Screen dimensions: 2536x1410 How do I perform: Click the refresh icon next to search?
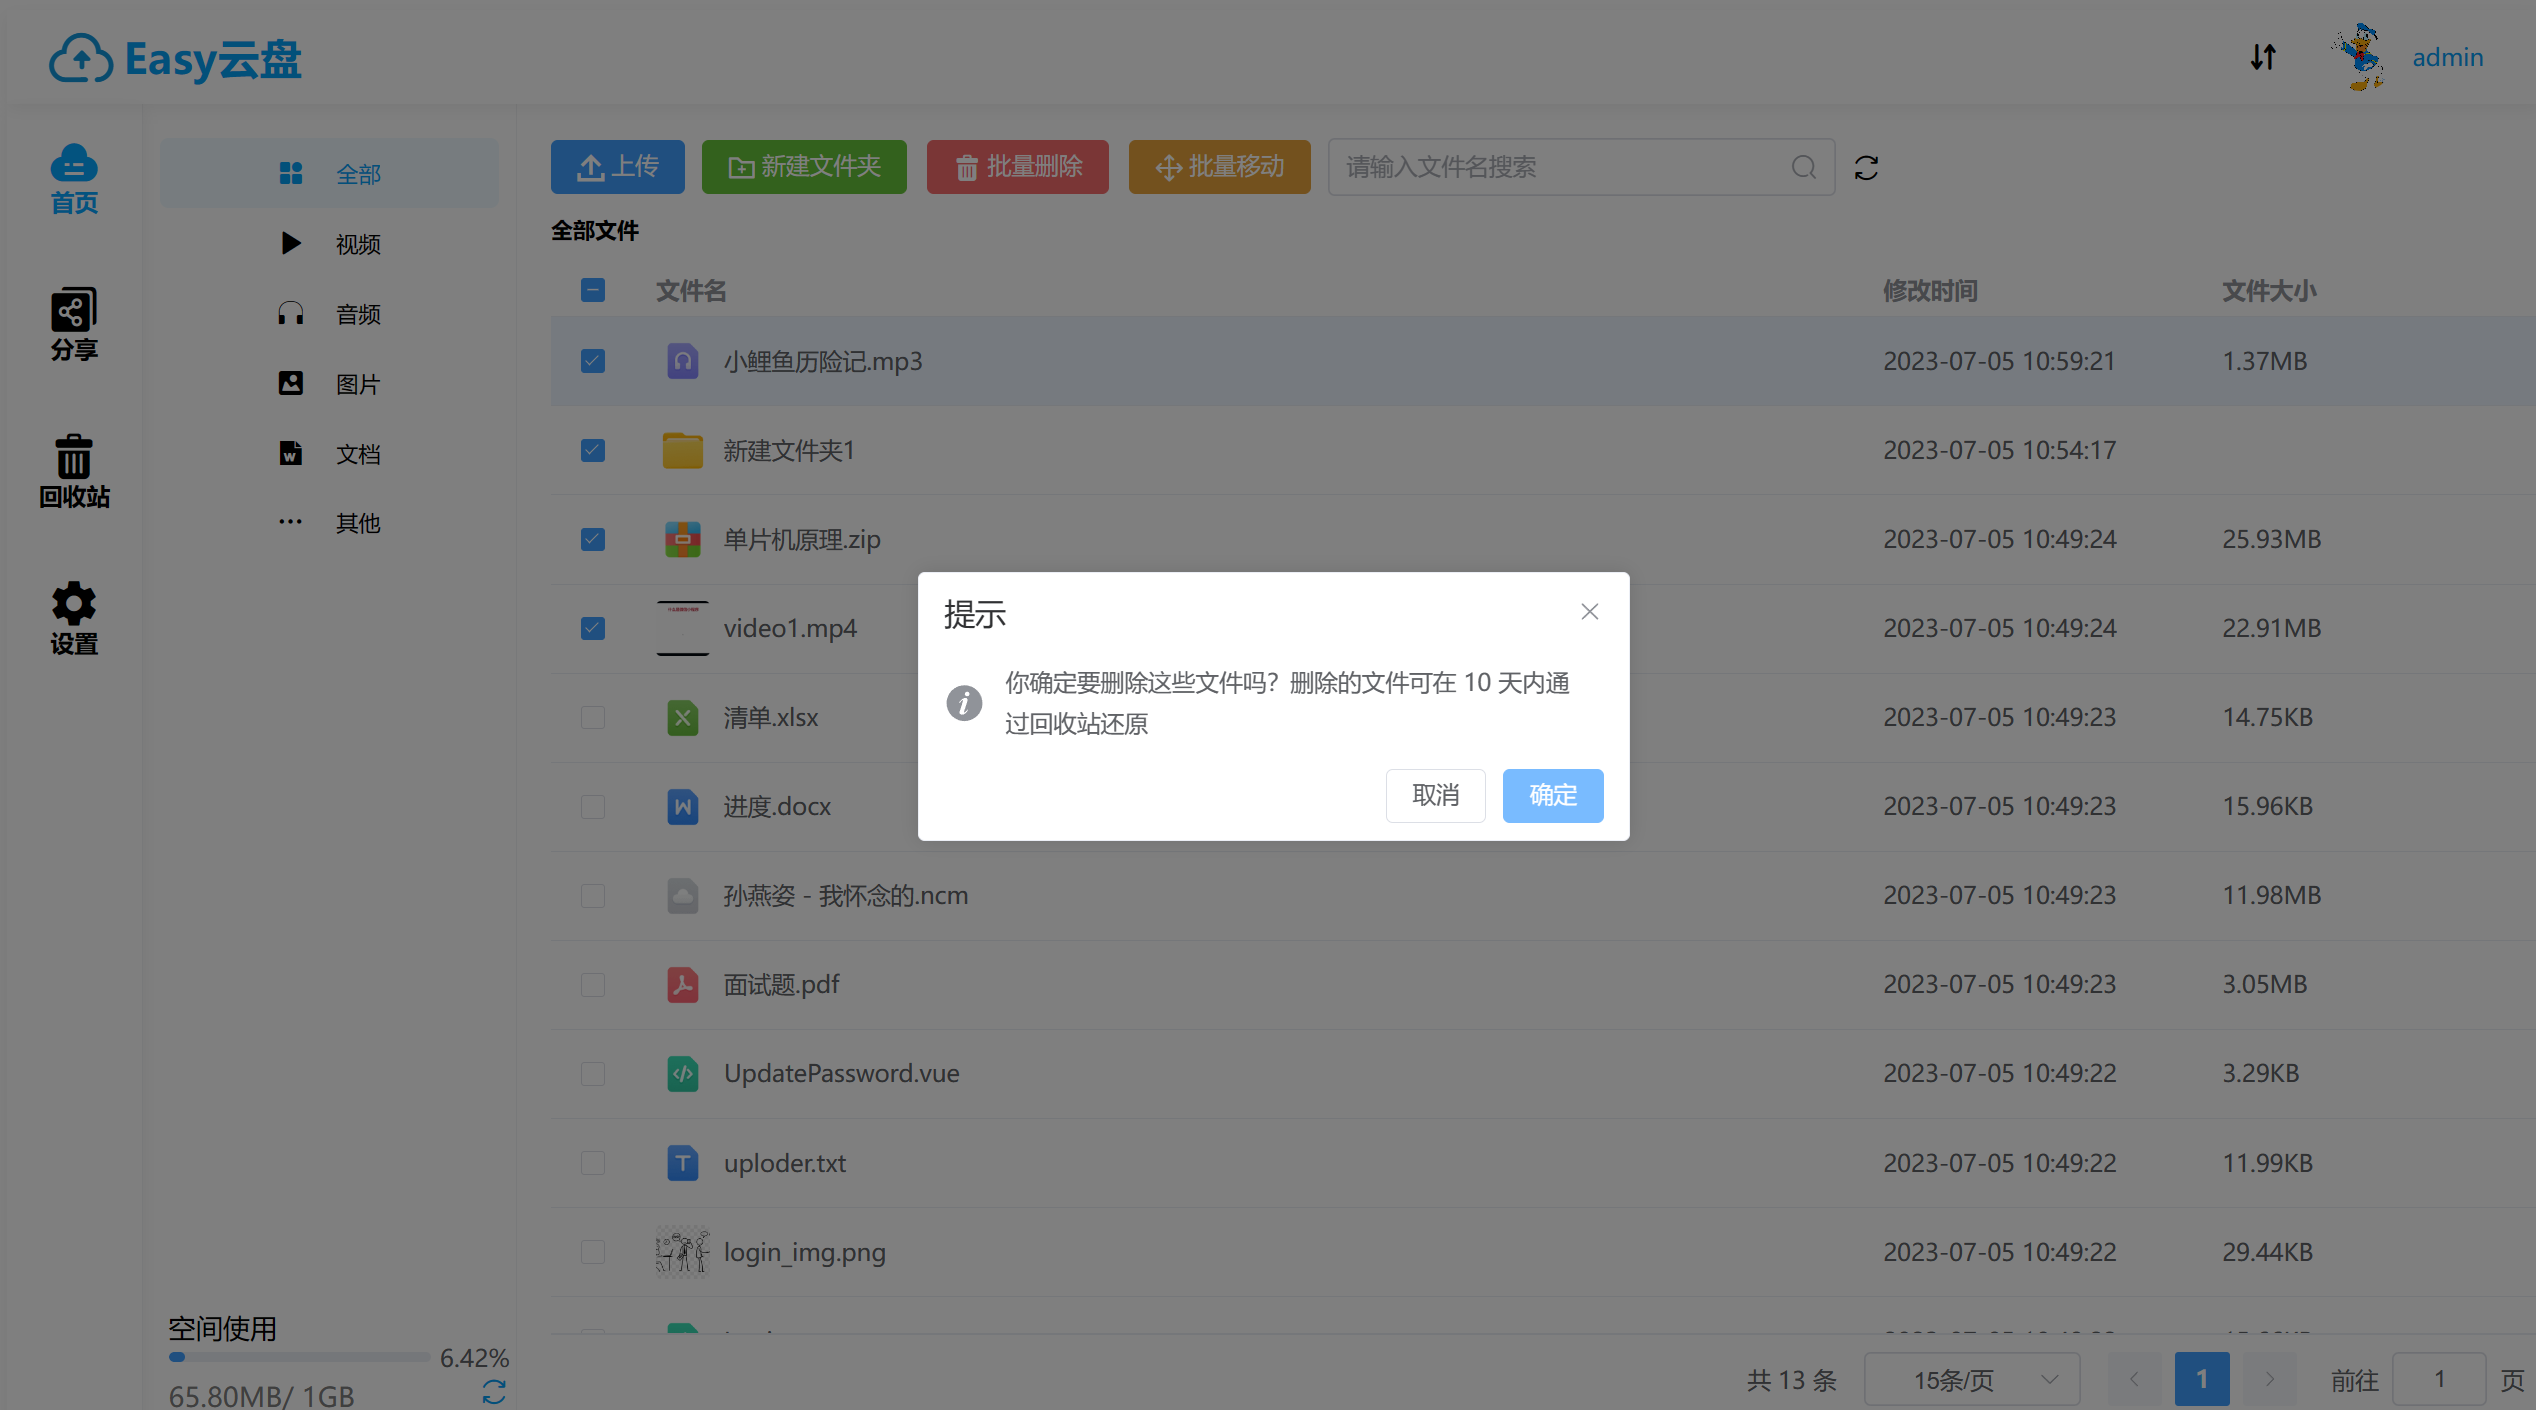1866,167
